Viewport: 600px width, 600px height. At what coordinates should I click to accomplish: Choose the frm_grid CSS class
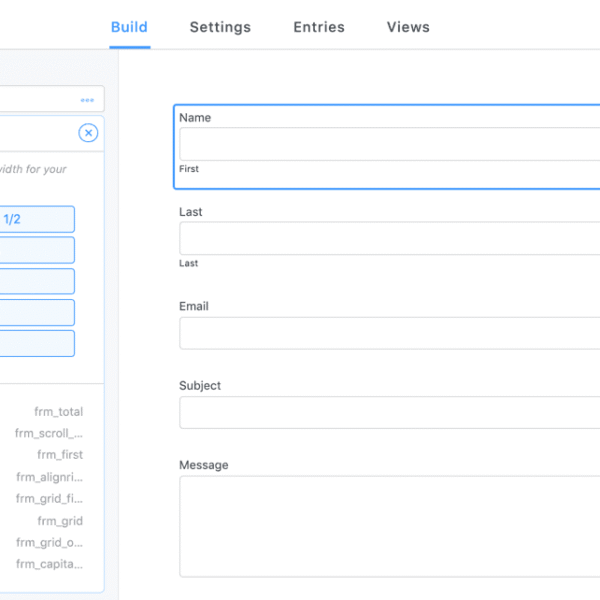[x=60, y=521]
